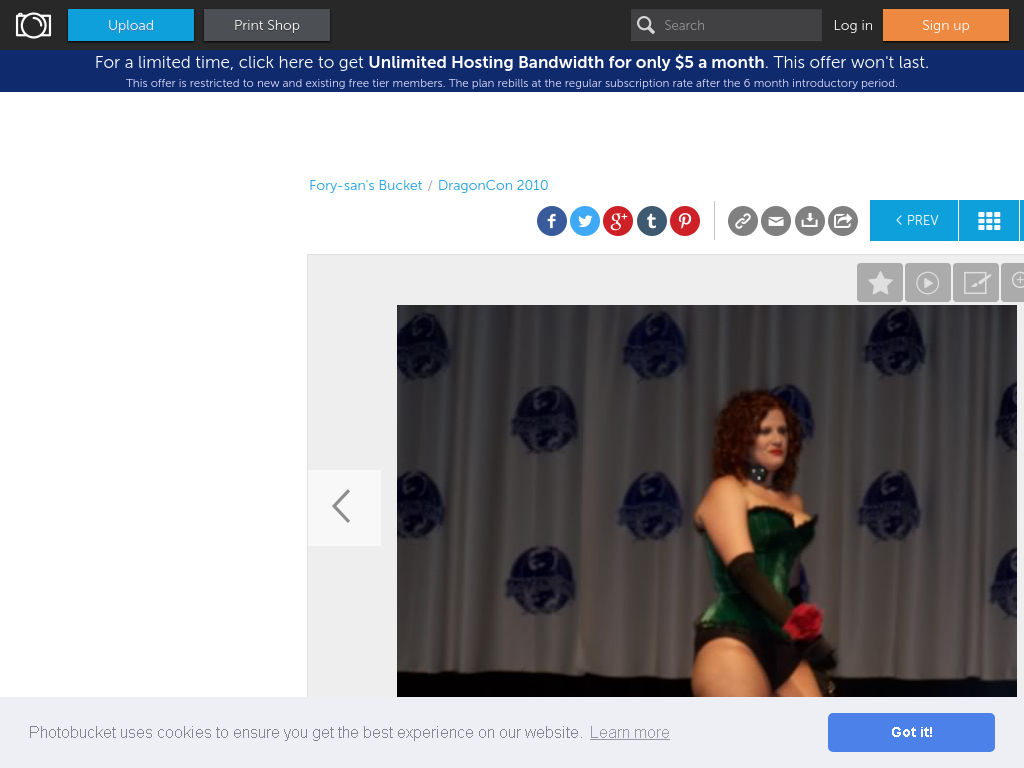Viewport: 1024px width, 768px height.
Task: Favorite the photo with star icon
Action: tap(880, 283)
